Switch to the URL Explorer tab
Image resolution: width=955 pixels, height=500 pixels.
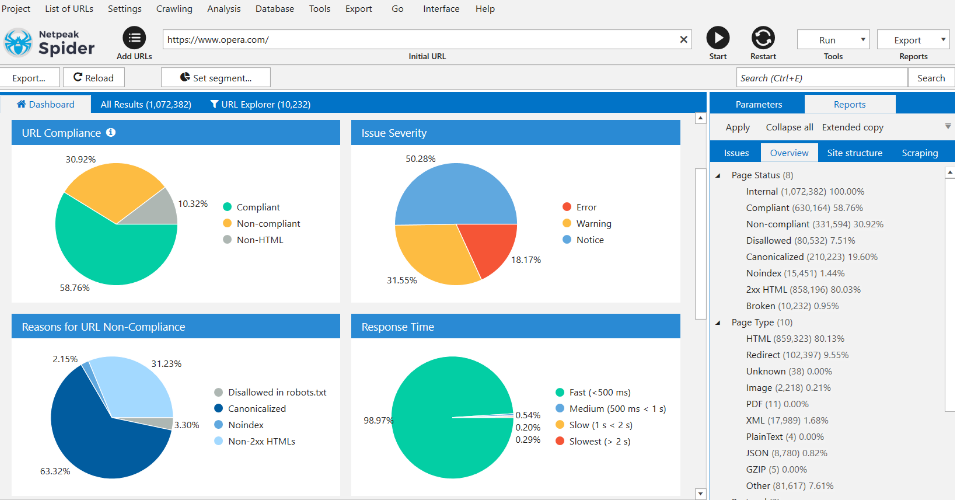260,104
